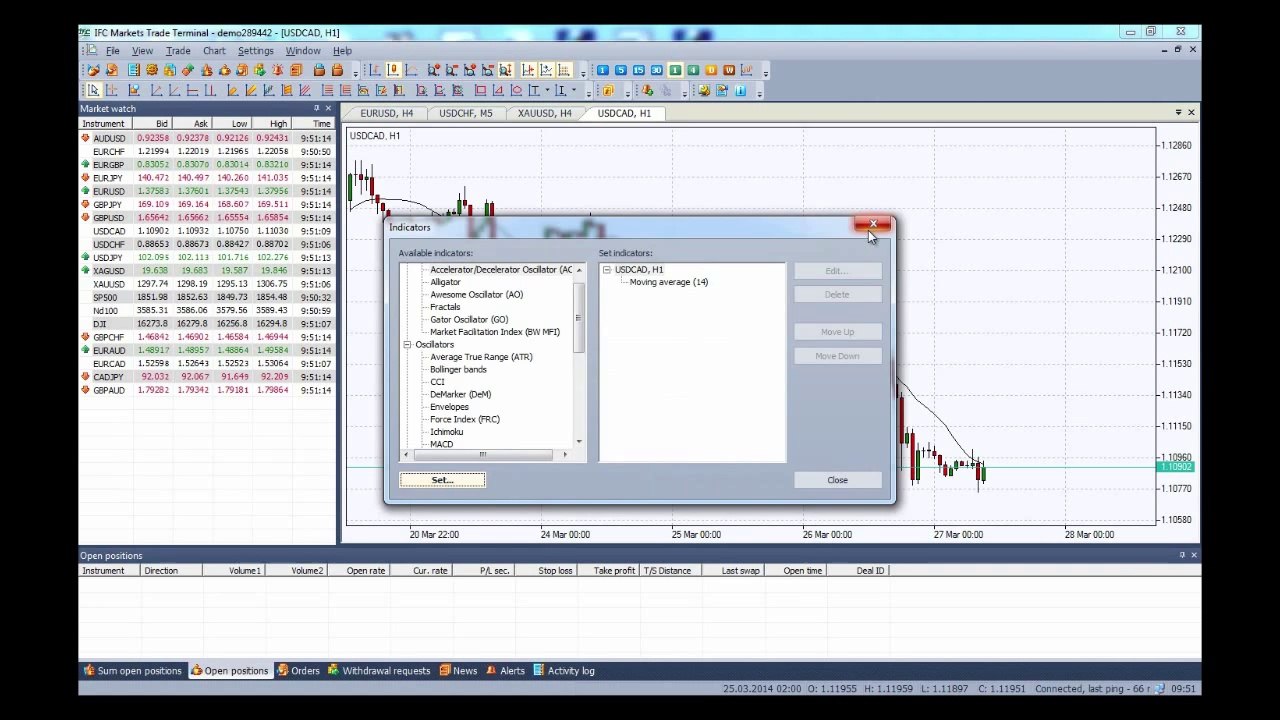The image size is (1280, 720).
Task: Pin the Market watch panel
Action: (x=316, y=108)
